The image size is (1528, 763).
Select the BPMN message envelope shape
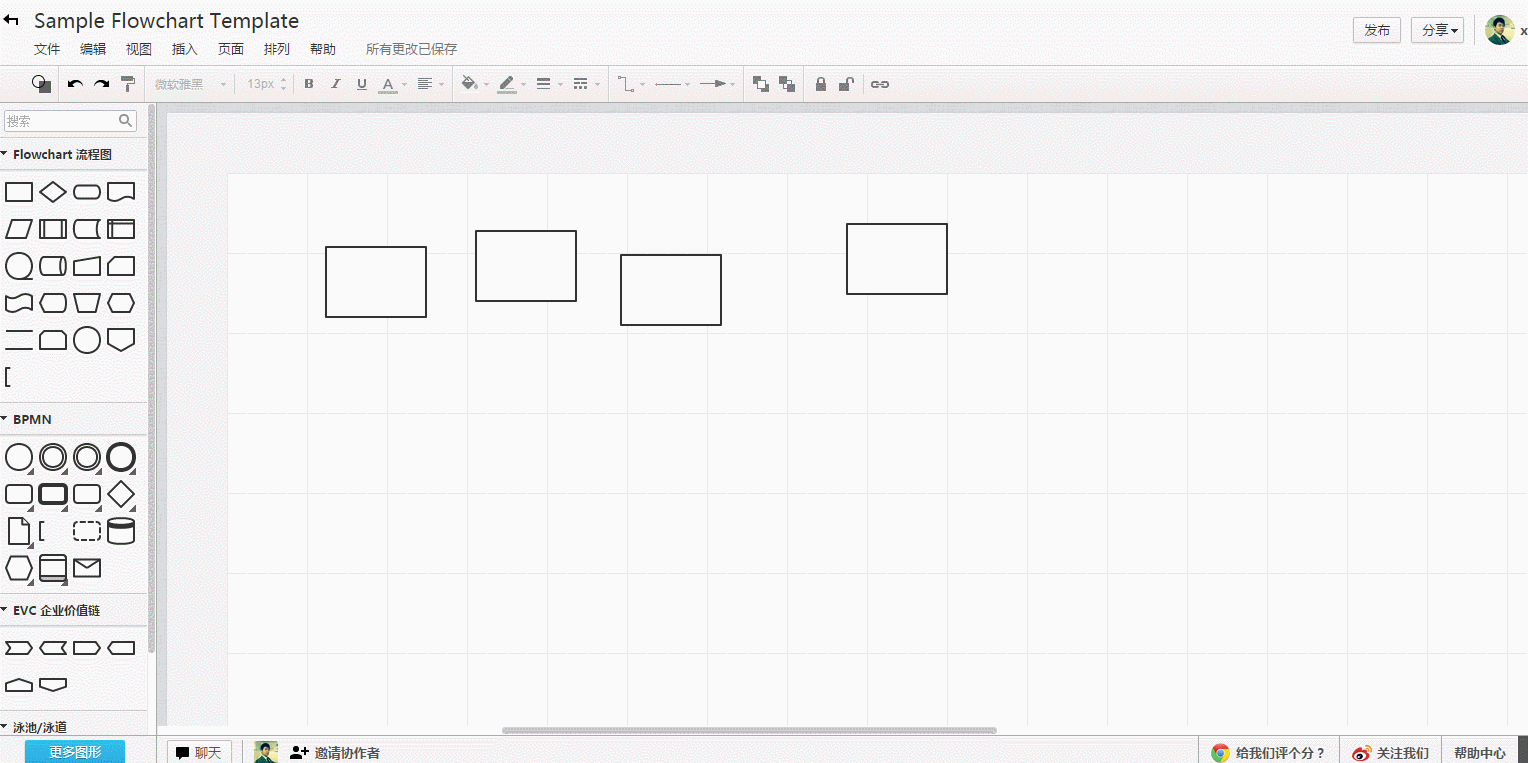[x=87, y=568]
